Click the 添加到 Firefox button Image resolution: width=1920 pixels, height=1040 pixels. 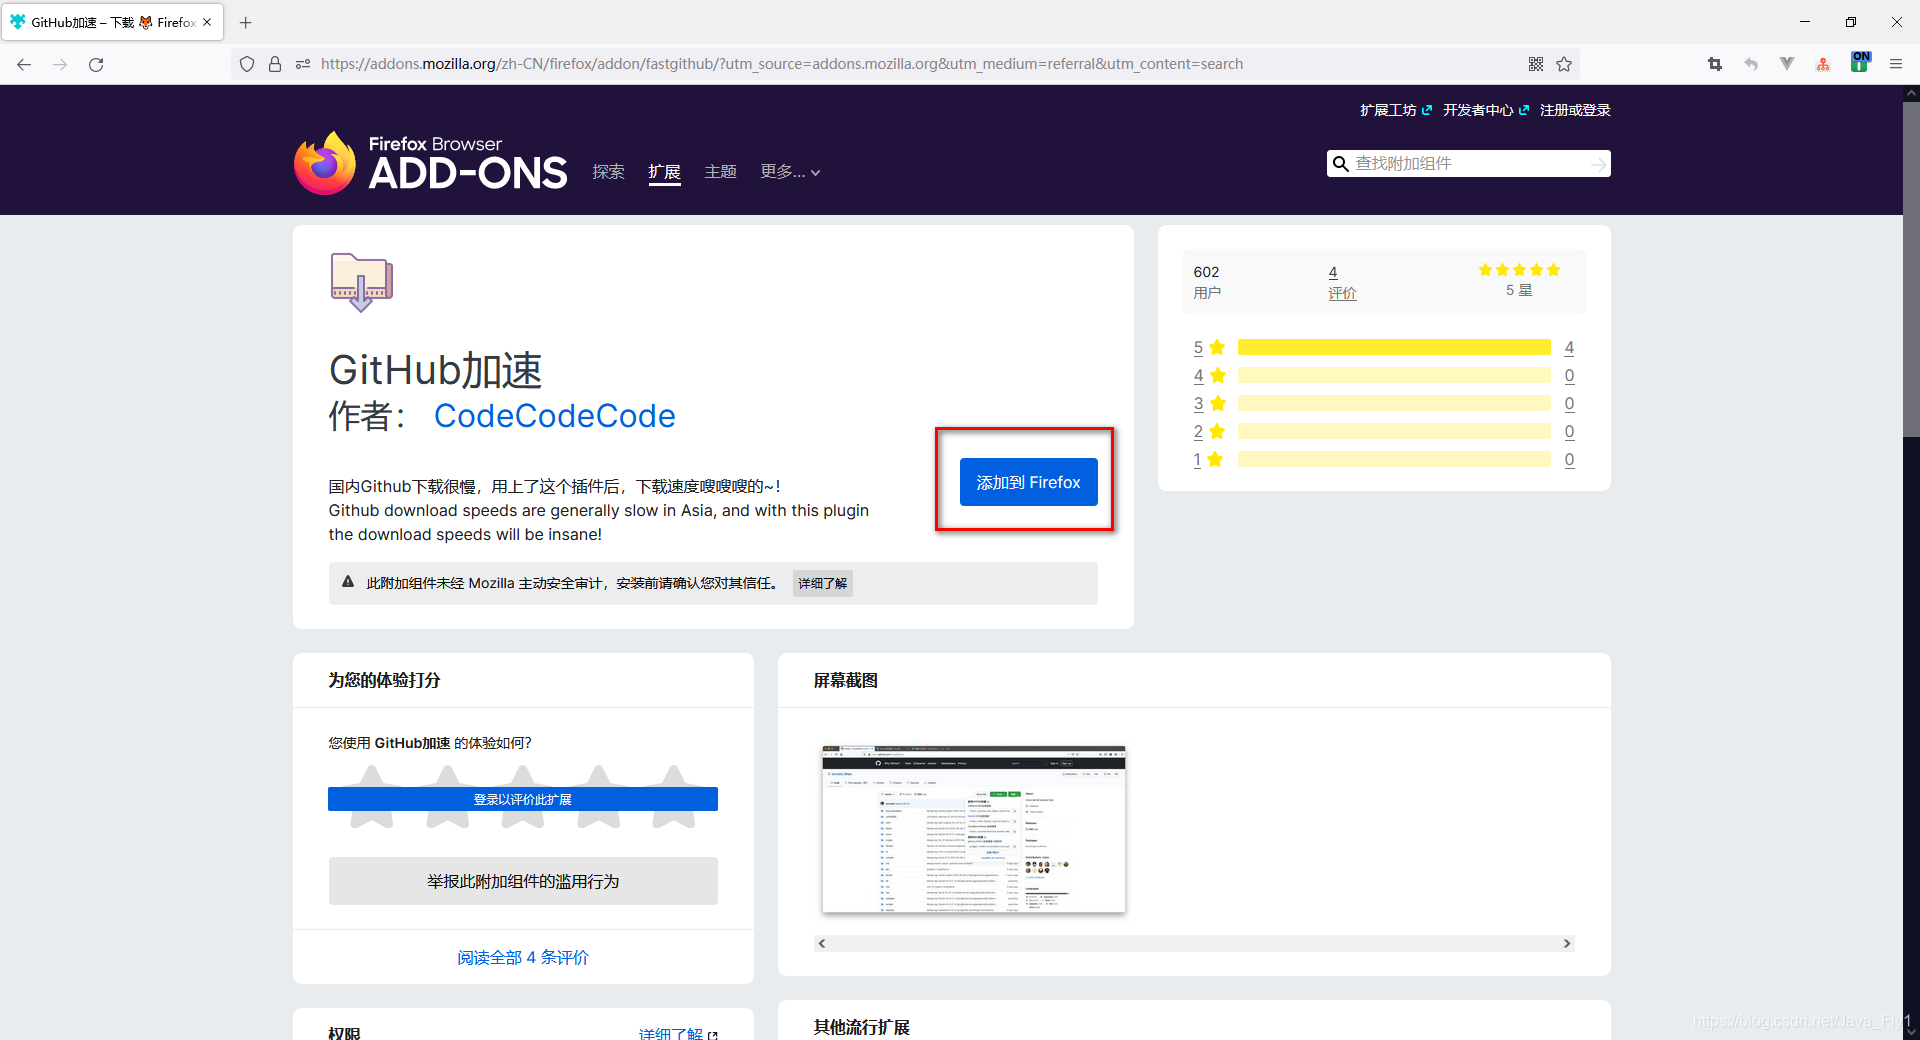tap(1028, 482)
